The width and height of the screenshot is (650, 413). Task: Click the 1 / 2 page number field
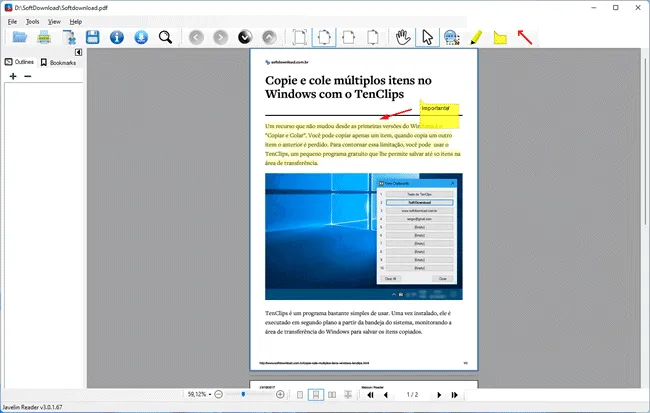point(412,394)
